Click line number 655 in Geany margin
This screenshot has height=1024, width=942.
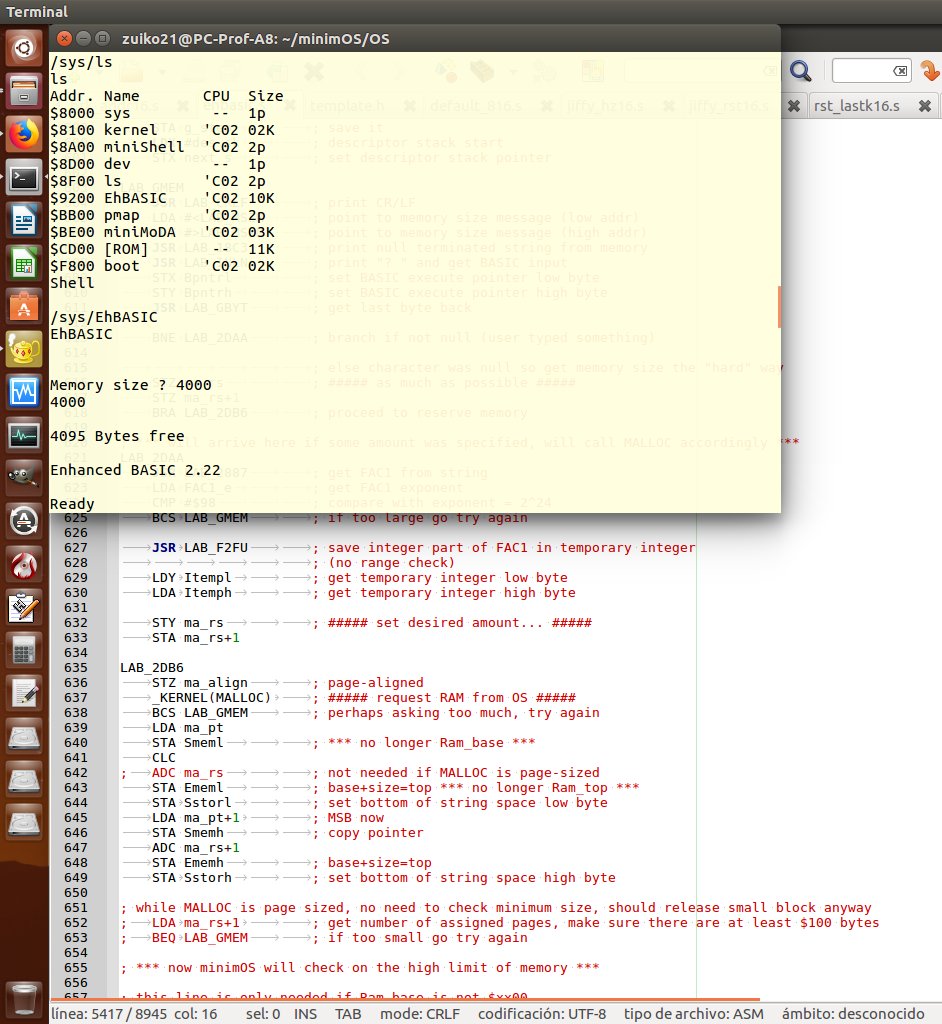click(76, 968)
